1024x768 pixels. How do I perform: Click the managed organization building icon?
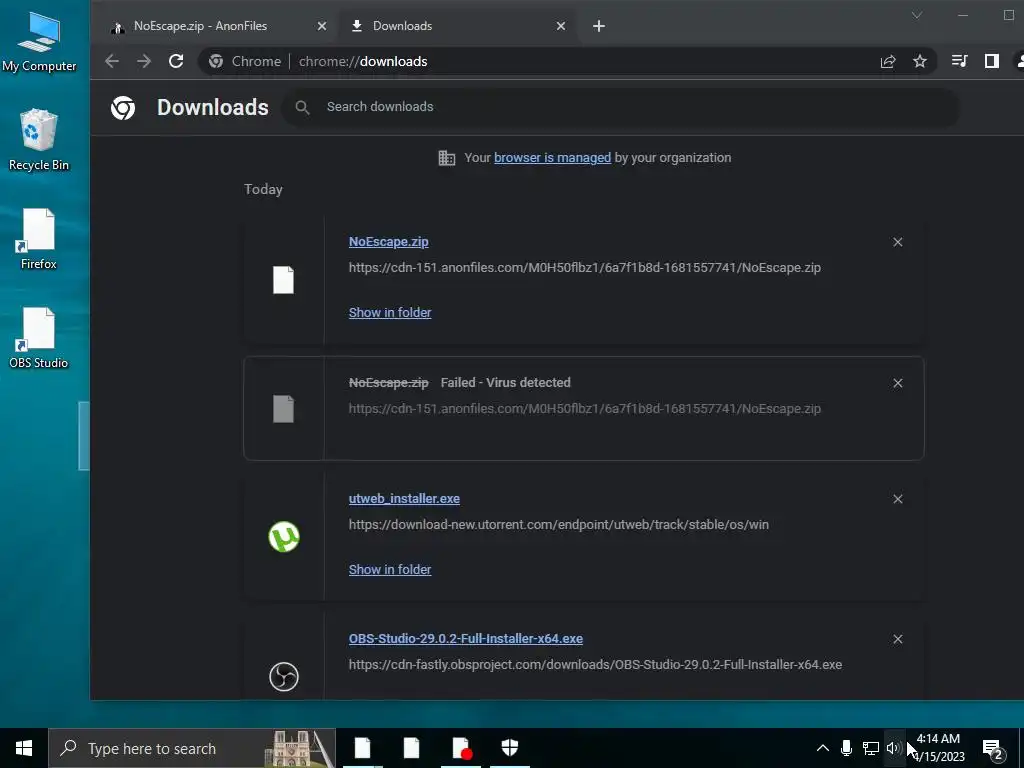[x=447, y=157]
